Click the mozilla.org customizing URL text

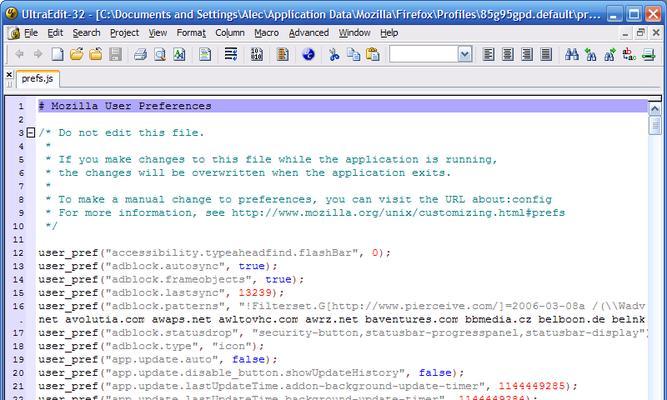tap(398, 212)
